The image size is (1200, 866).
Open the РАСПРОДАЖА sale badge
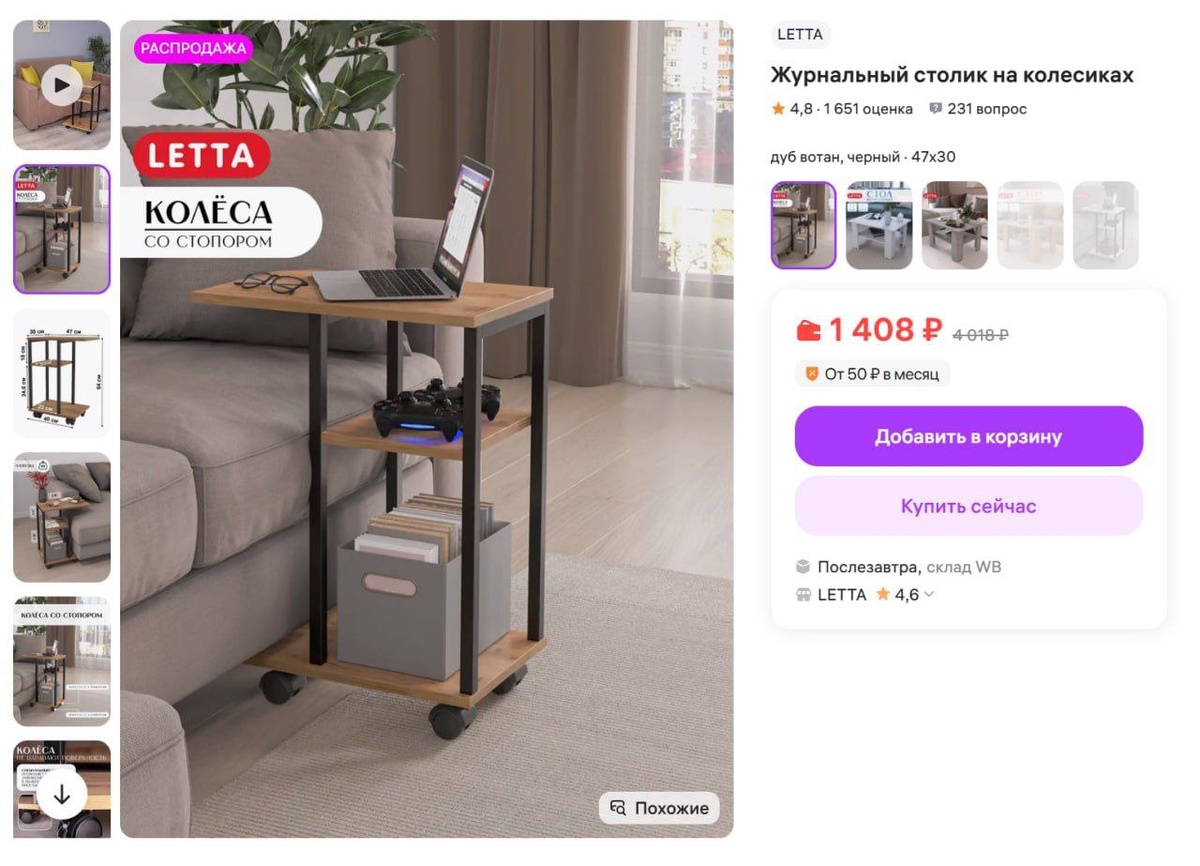[193, 48]
